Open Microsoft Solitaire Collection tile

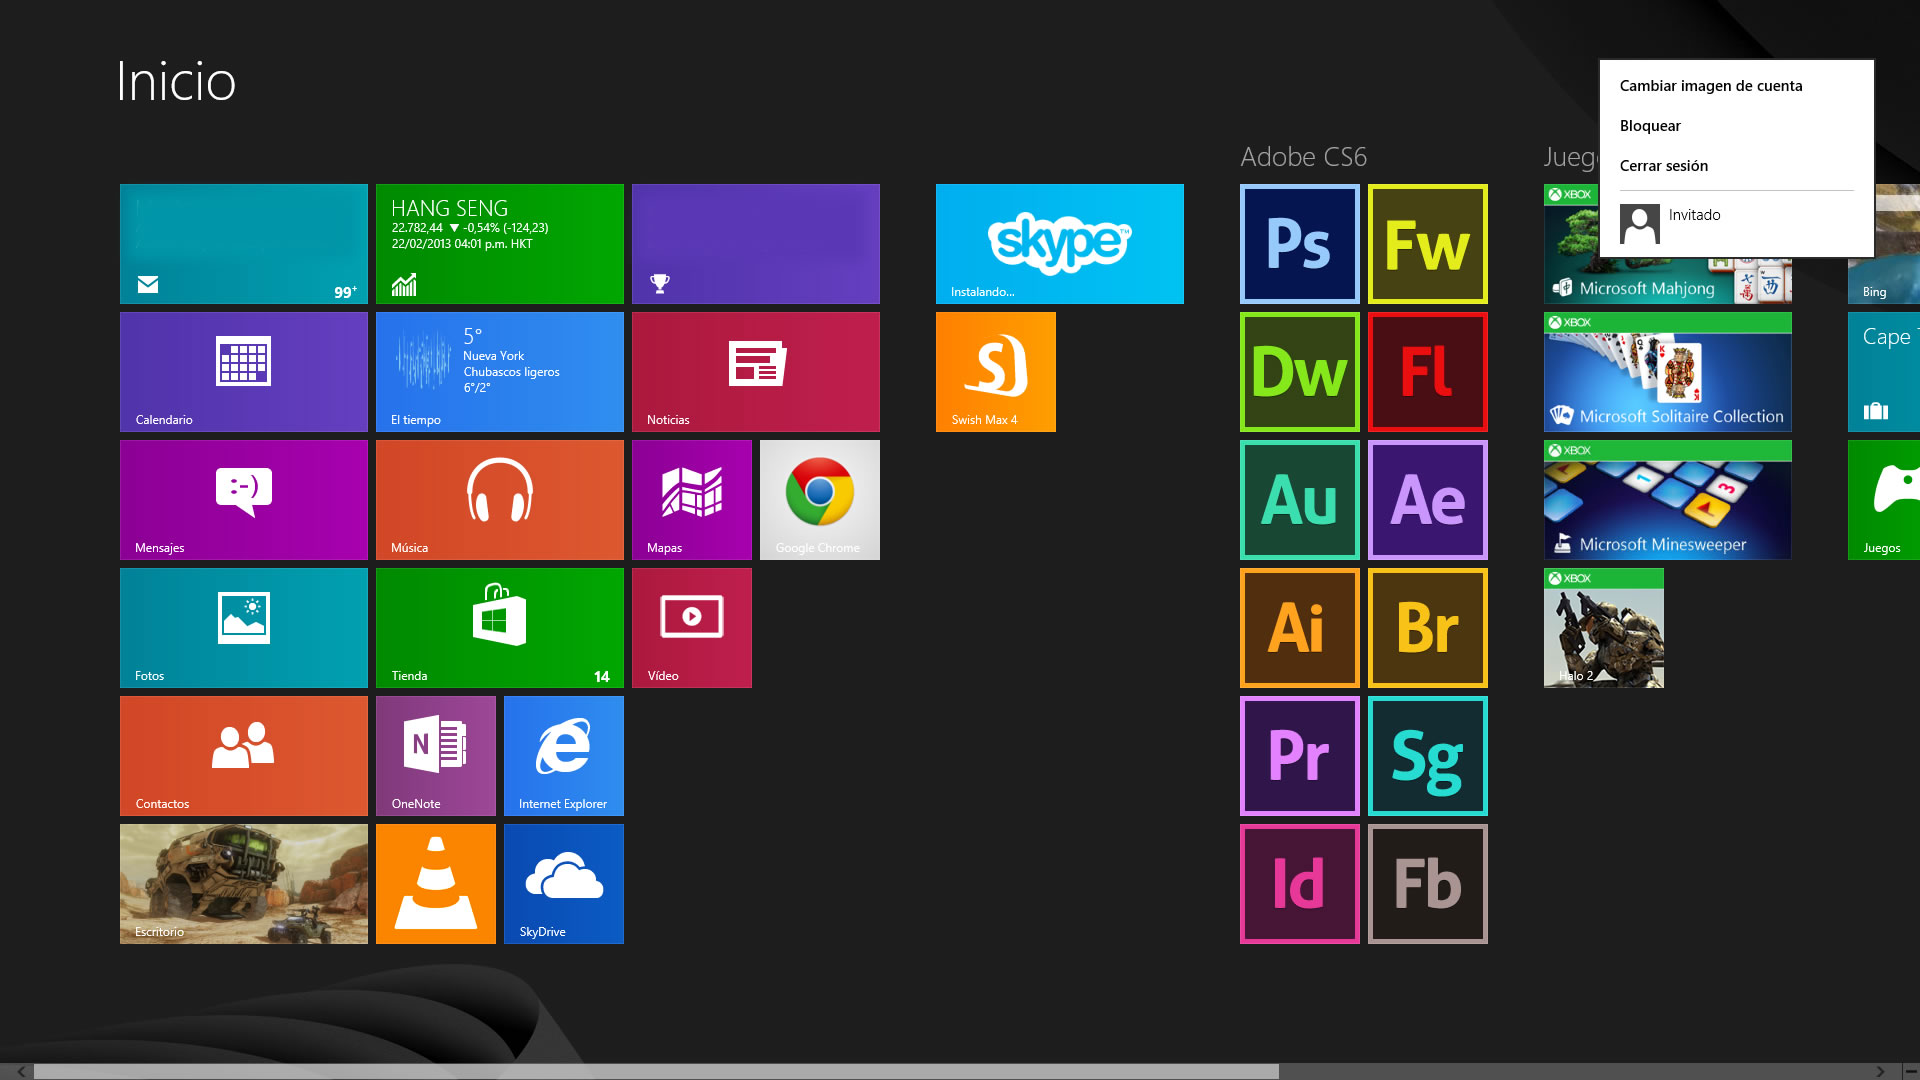1668,372
